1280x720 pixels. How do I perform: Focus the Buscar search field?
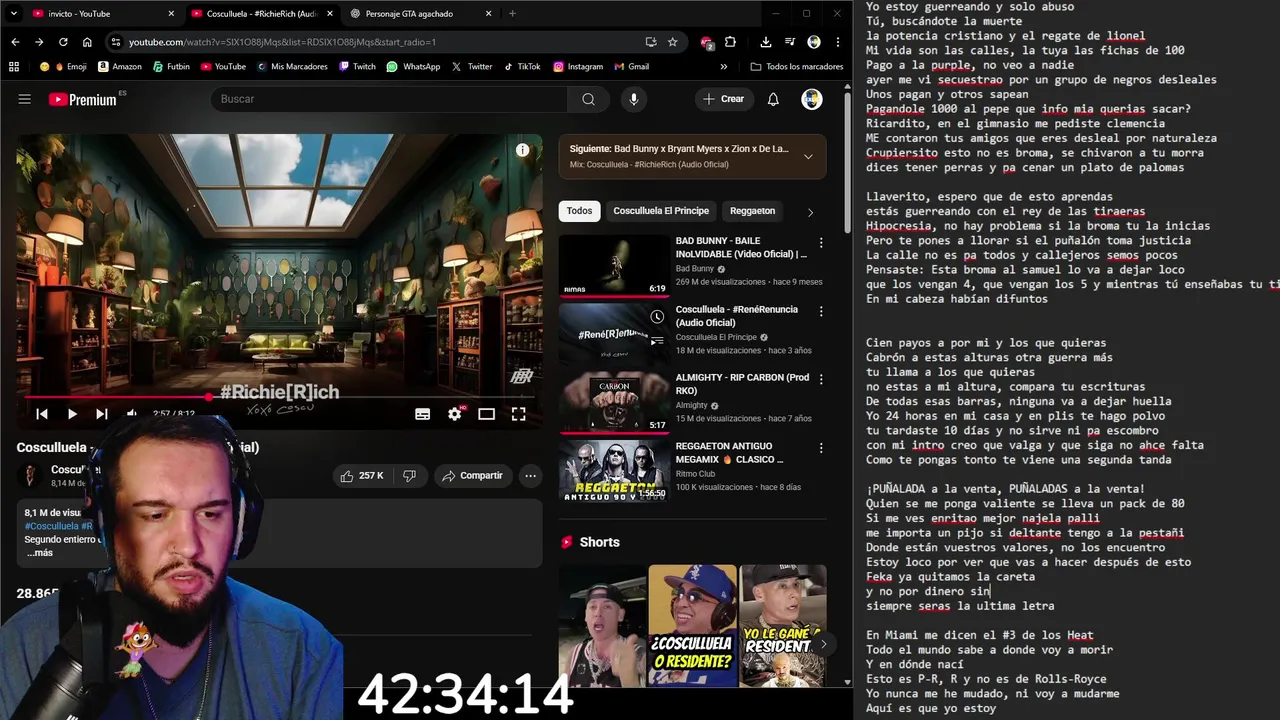[389, 99]
